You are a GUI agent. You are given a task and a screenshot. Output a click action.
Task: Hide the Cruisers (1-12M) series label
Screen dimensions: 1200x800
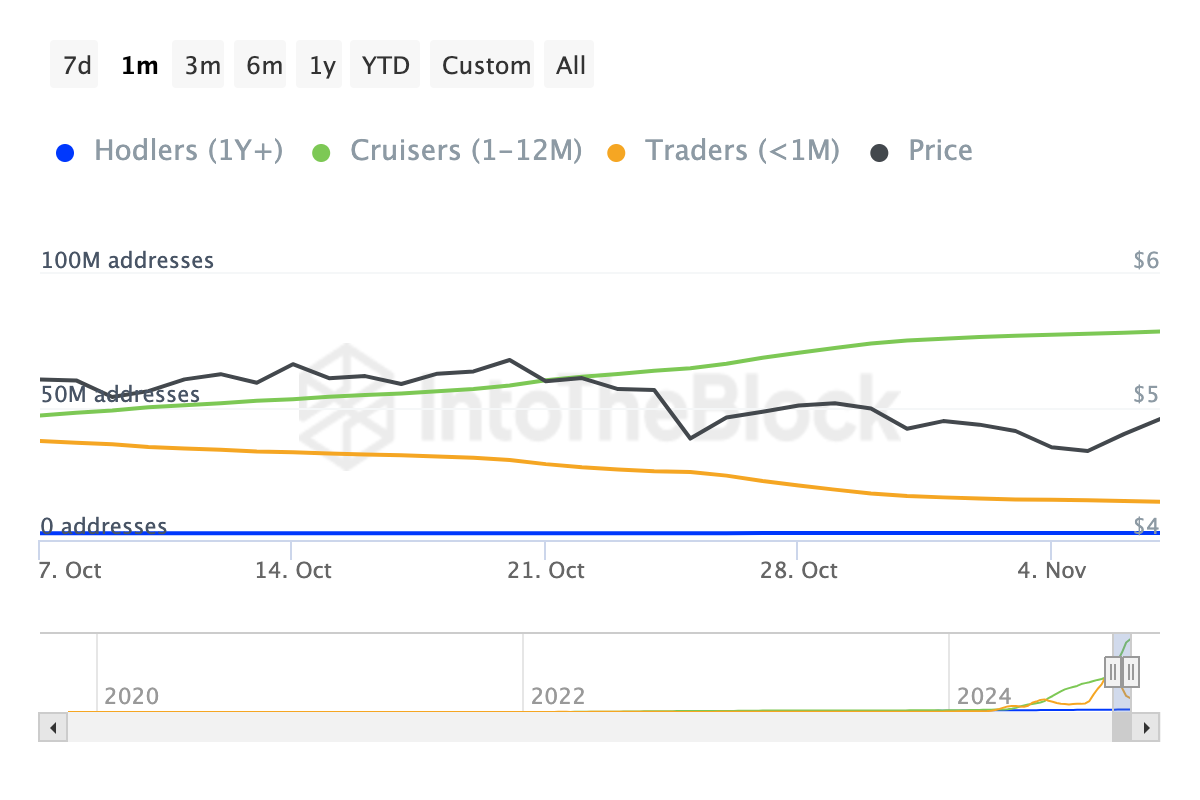pos(466,151)
